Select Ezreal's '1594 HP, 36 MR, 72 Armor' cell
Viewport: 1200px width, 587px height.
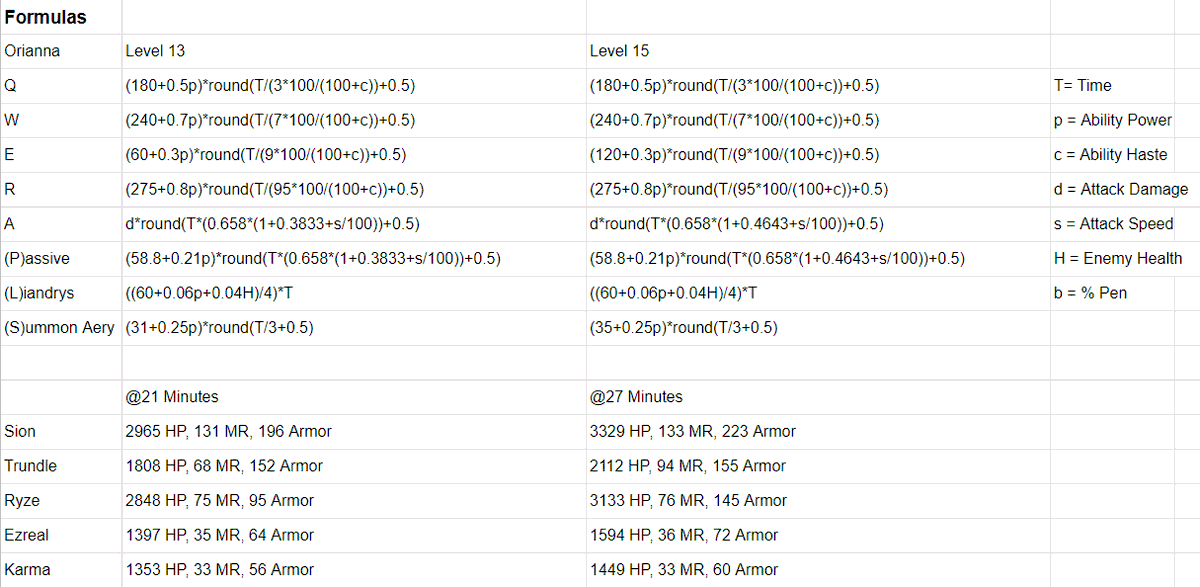817,535
